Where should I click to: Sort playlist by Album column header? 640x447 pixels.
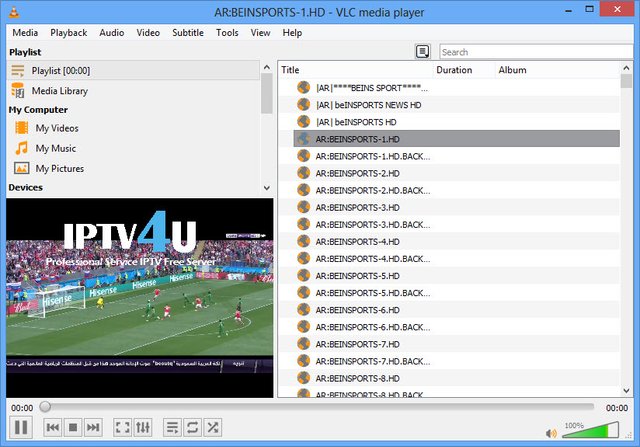pos(558,70)
